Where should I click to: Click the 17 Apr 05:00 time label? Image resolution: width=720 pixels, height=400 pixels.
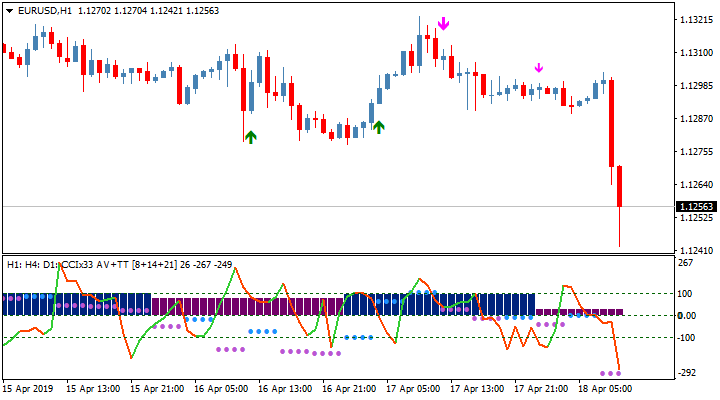414,388
